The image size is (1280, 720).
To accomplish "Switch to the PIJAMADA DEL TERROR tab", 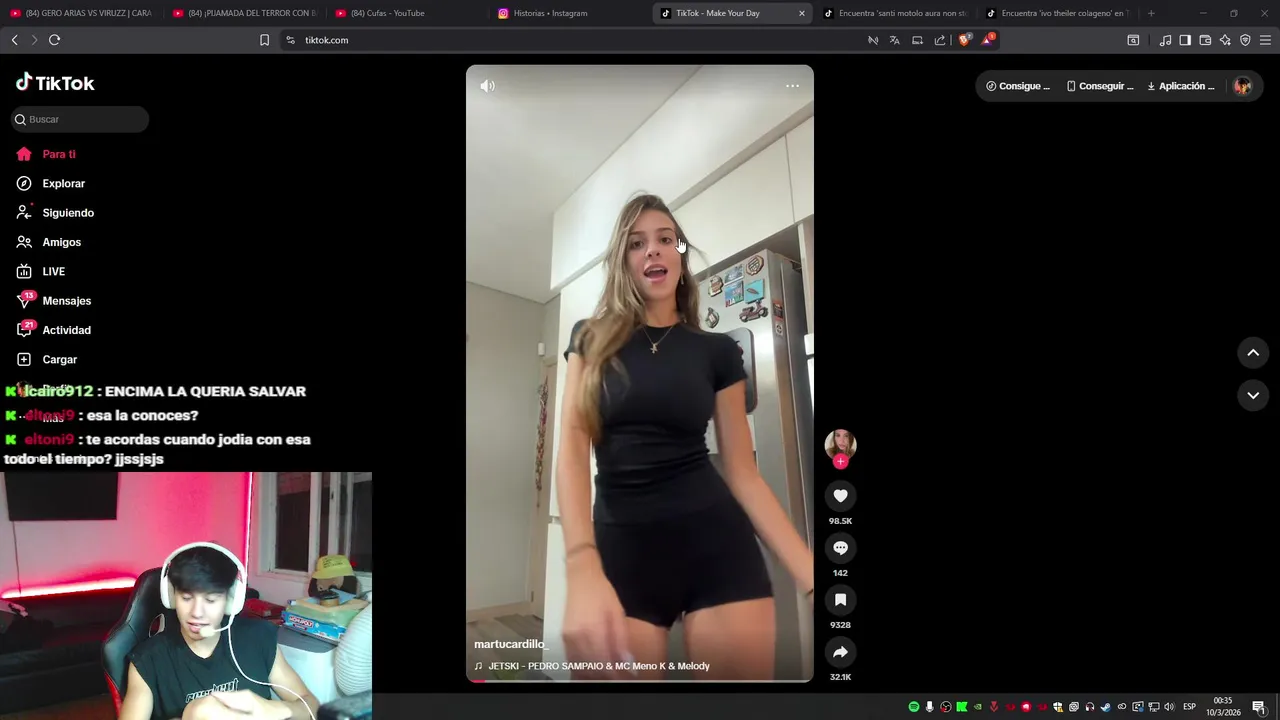I will coord(245,13).
